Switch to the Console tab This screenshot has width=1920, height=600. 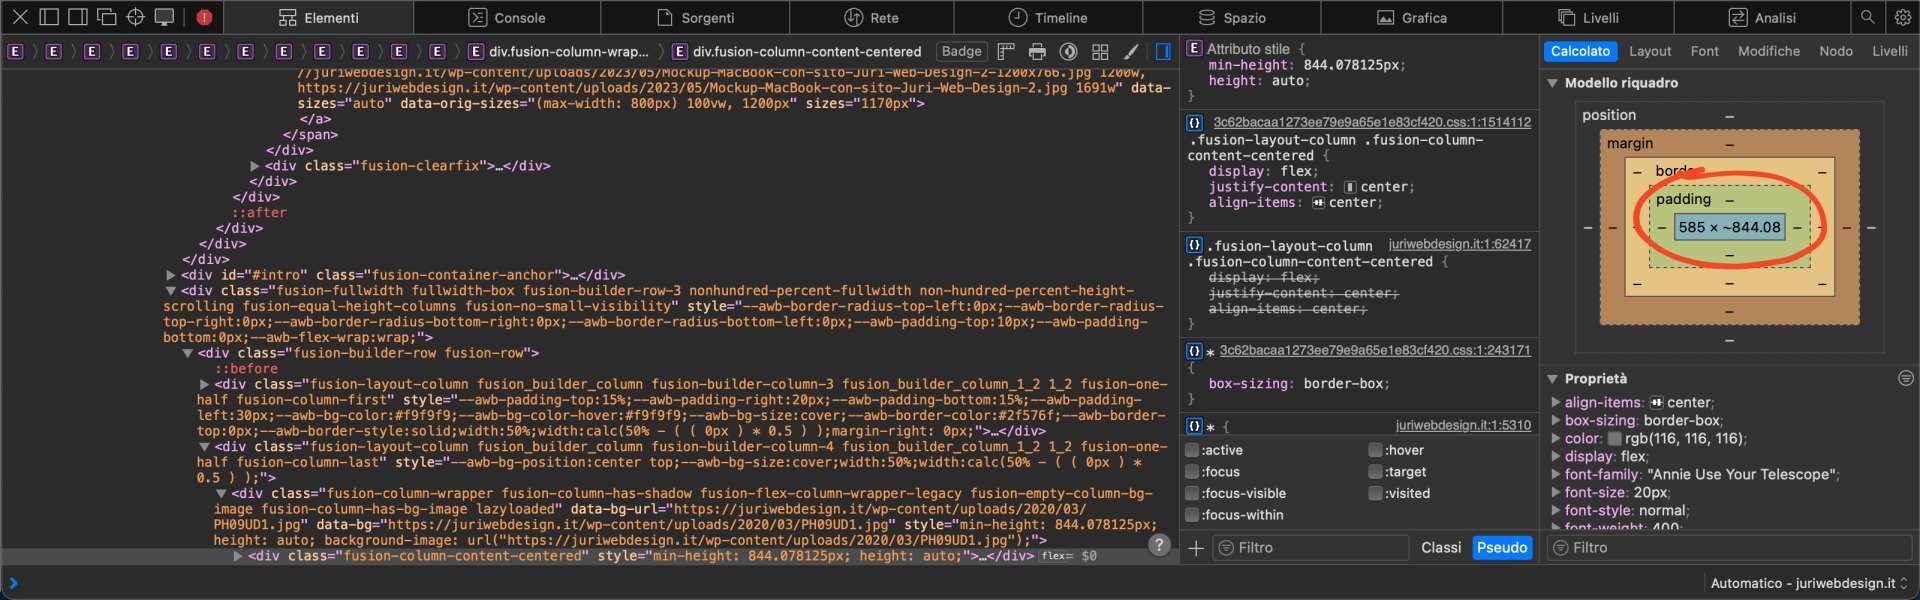point(507,18)
